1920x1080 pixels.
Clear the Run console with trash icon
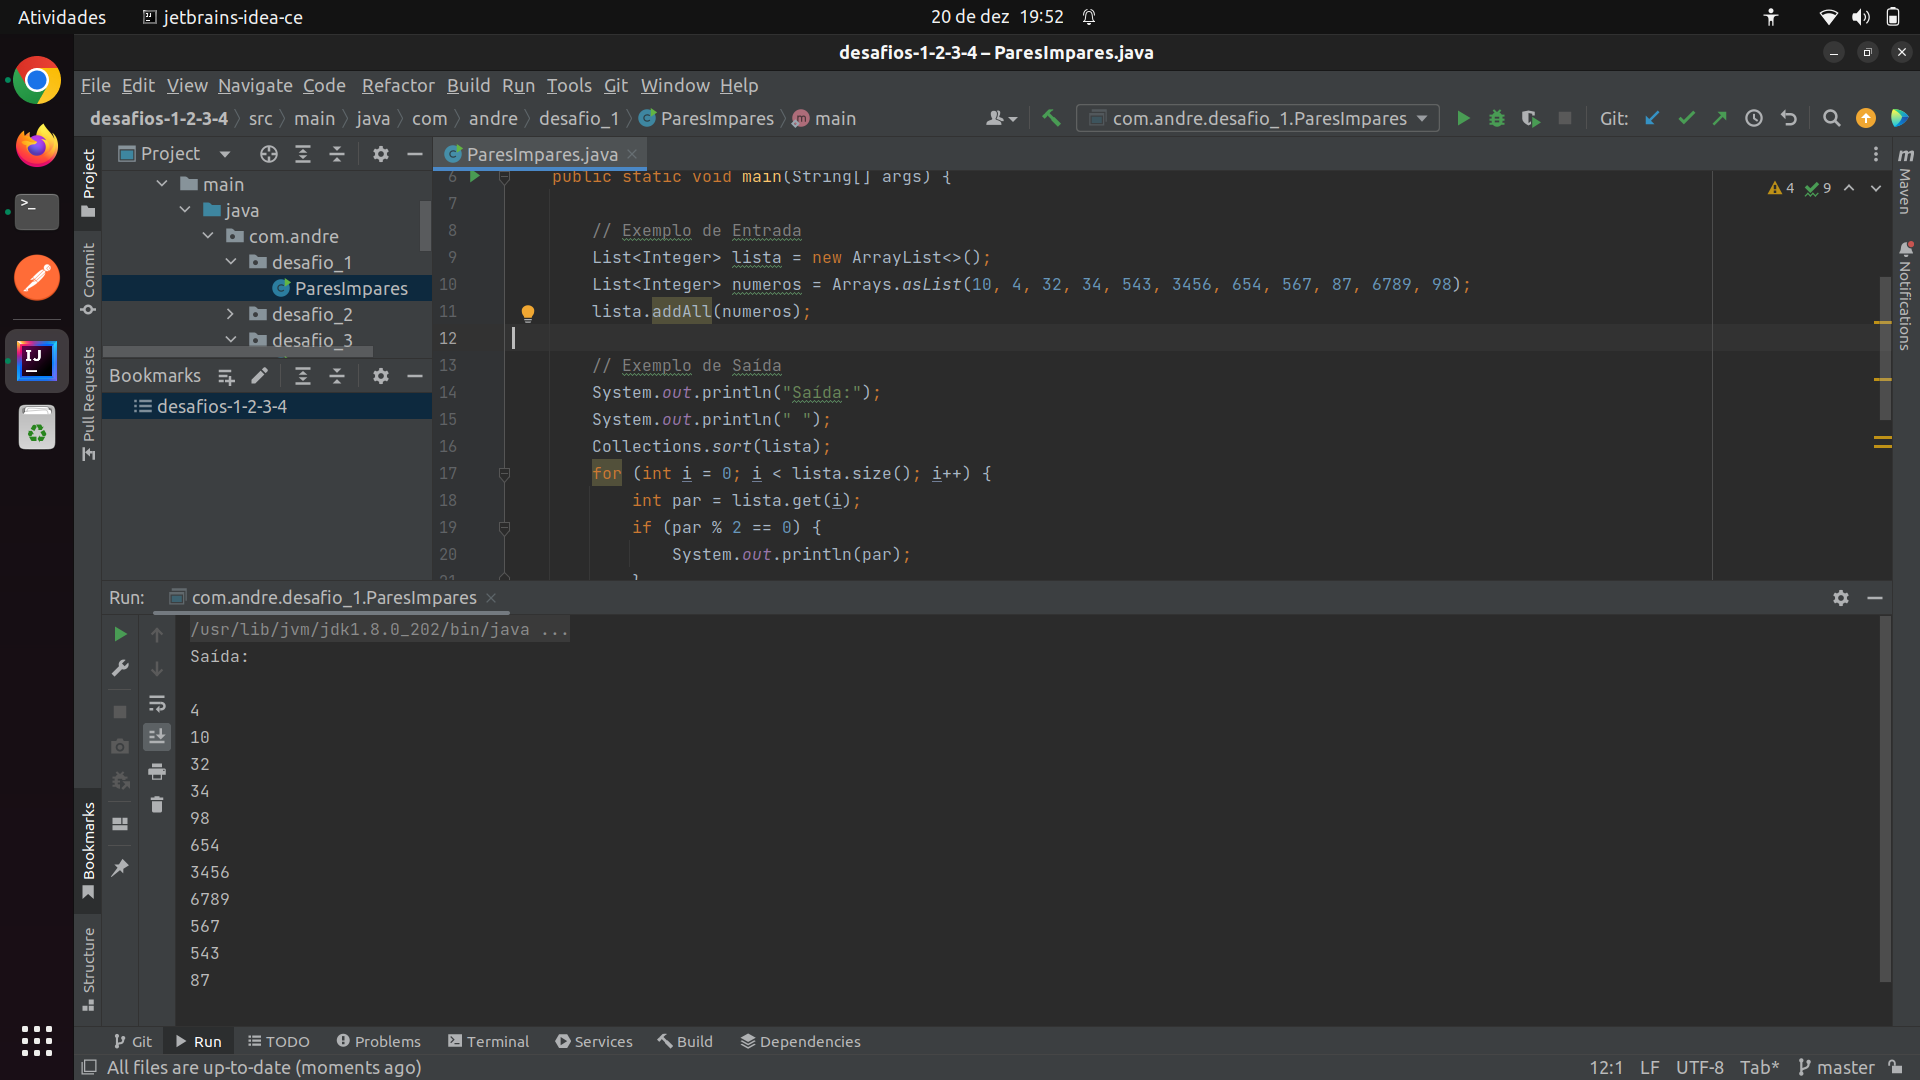tap(157, 803)
